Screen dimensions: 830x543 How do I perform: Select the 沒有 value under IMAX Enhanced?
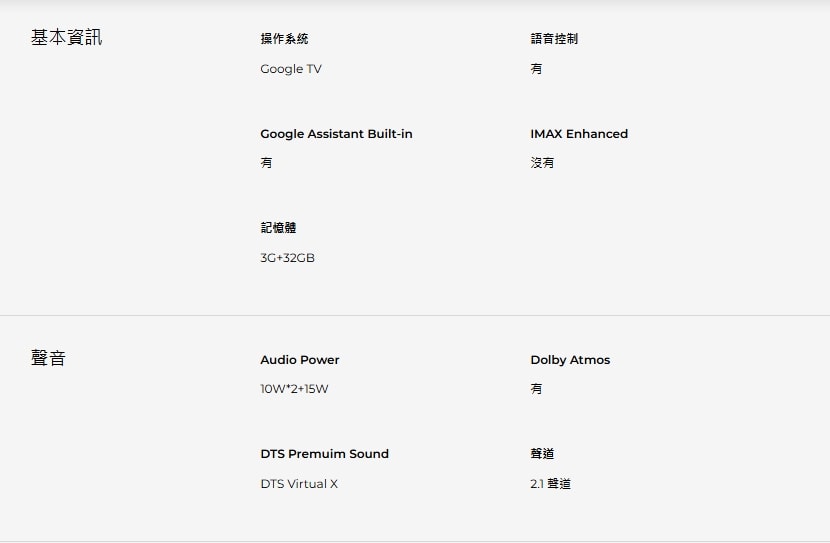pyautogui.click(x=542, y=163)
